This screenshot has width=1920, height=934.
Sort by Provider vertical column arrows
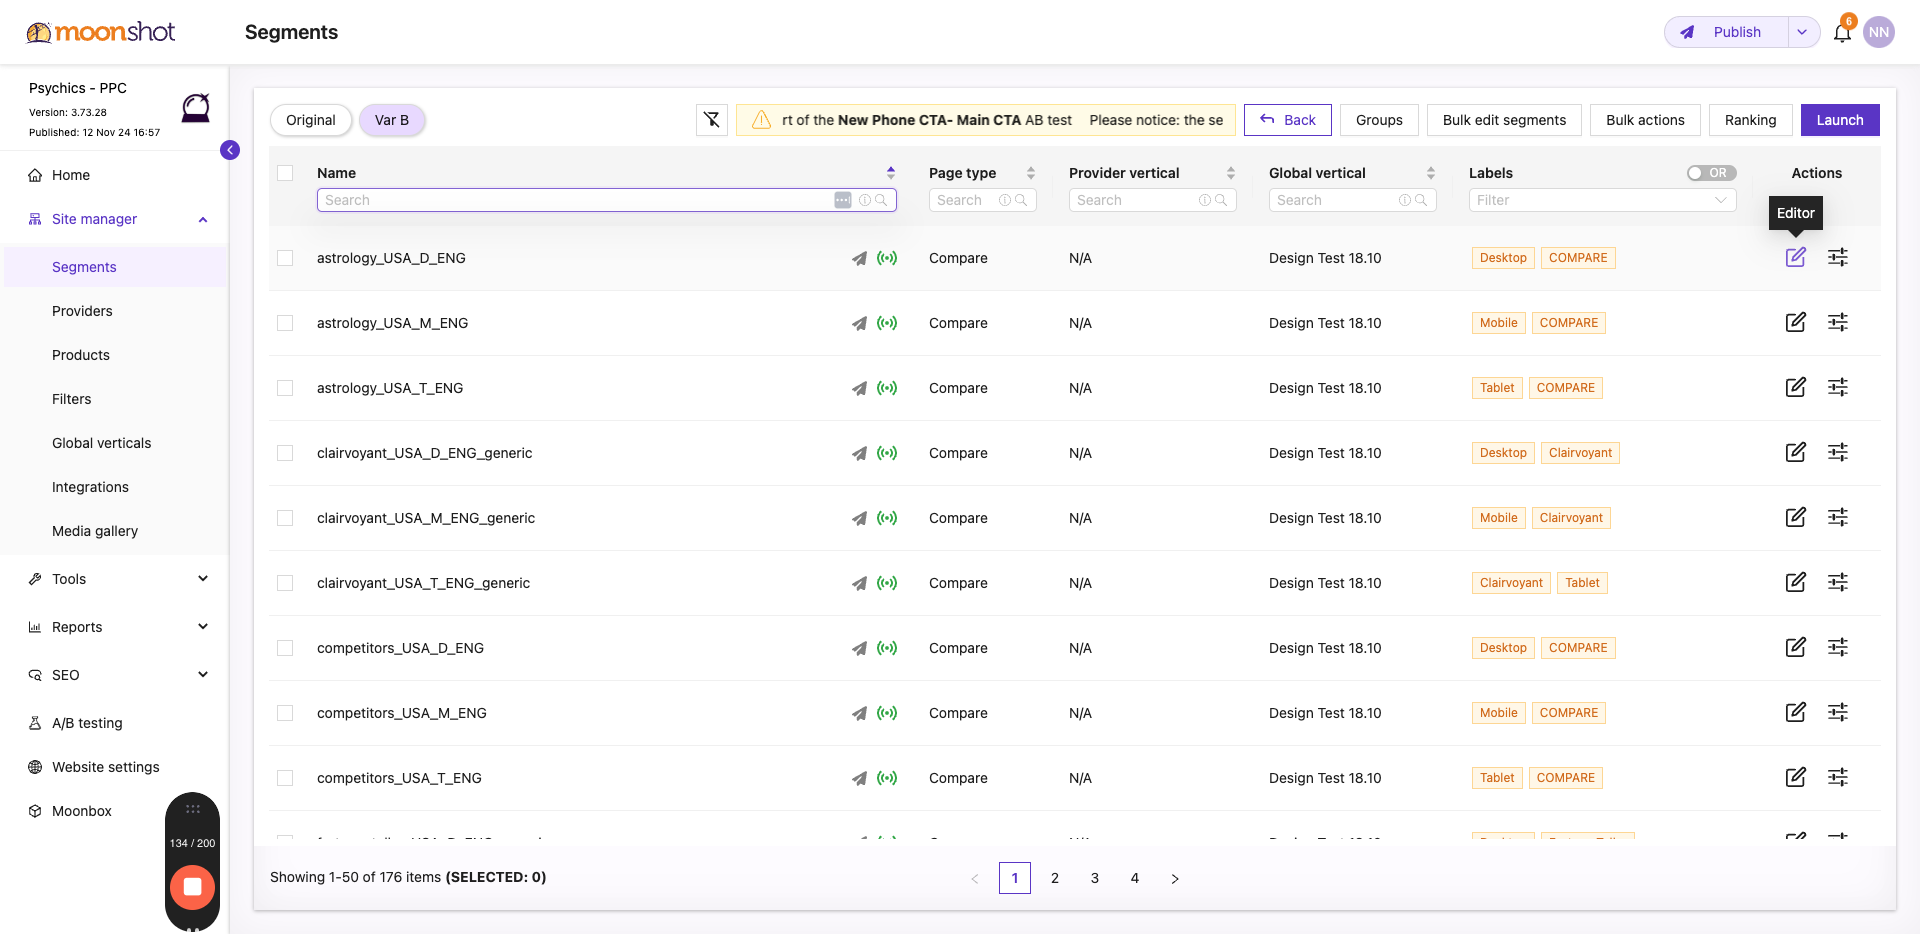1231,173
